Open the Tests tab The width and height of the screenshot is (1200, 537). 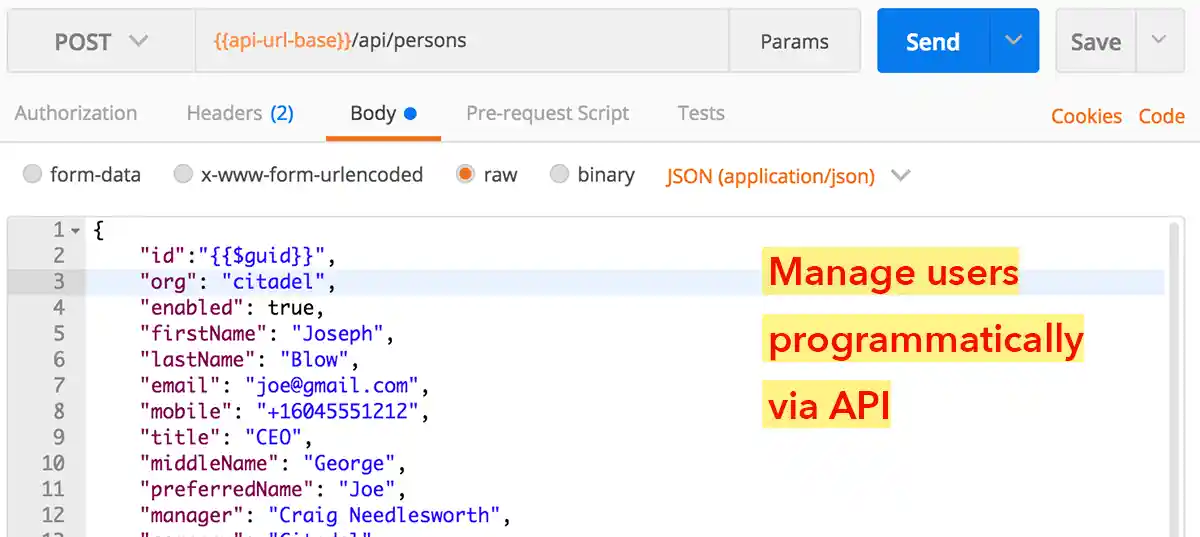coord(700,113)
